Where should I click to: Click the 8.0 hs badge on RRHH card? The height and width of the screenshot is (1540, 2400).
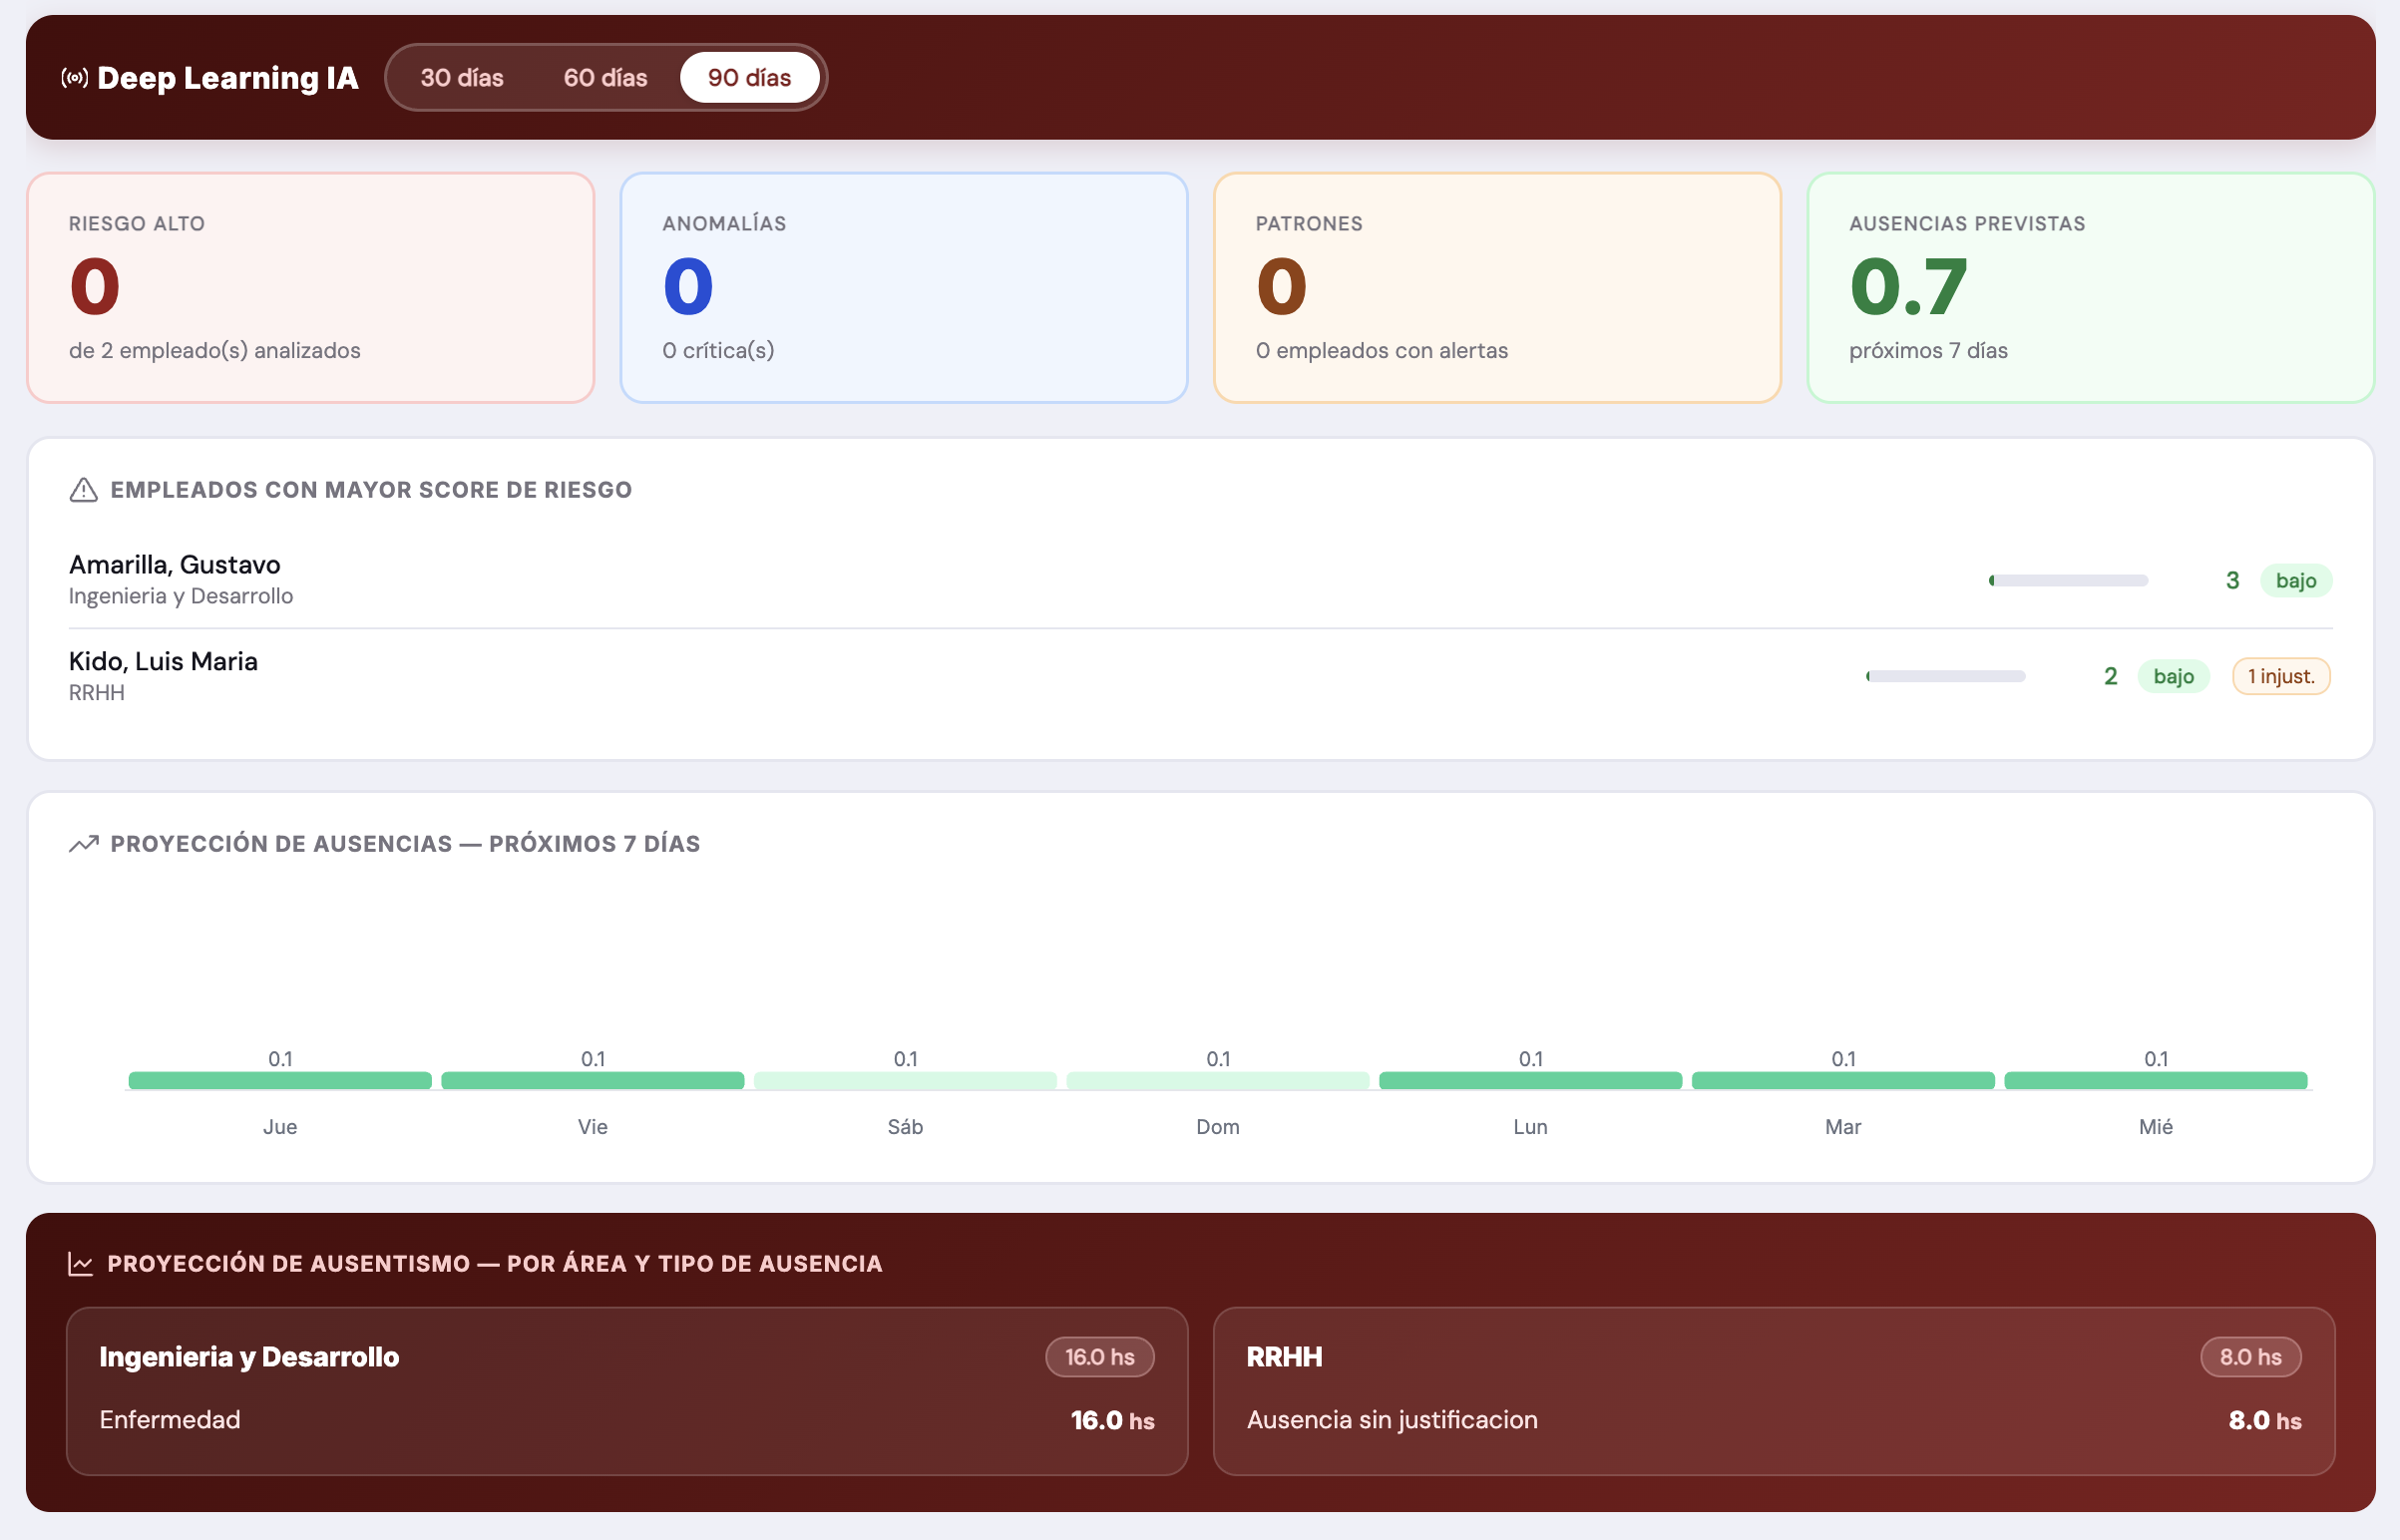(x=2251, y=1358)
